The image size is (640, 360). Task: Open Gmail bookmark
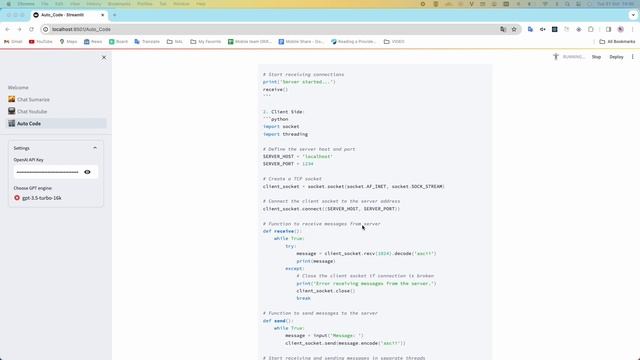13,42
